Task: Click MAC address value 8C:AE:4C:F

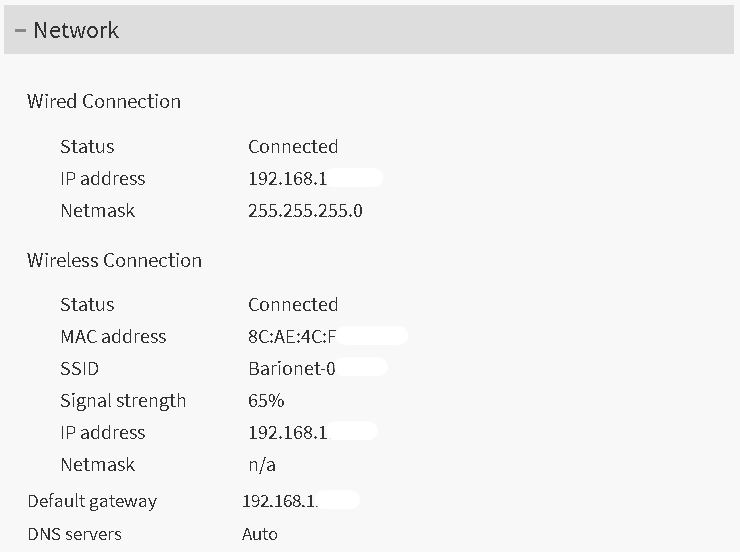Action: tap(292, 336)
